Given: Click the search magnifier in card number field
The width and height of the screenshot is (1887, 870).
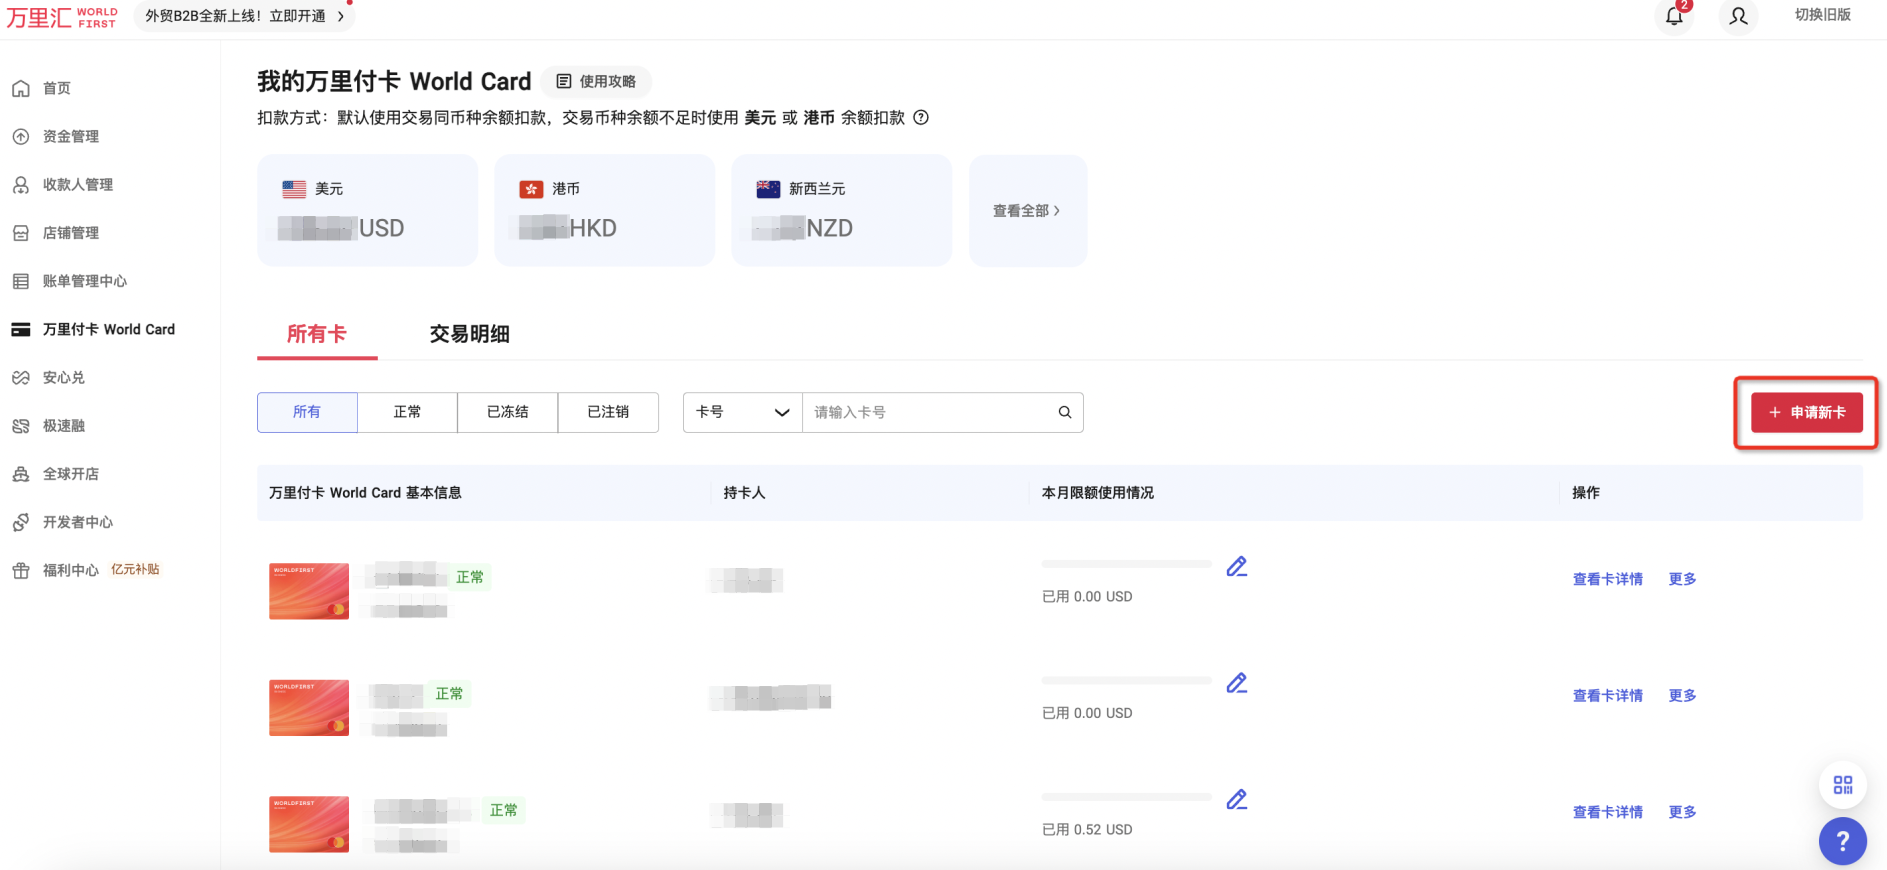Looking at the screenshot, I should coord(1065,412).
